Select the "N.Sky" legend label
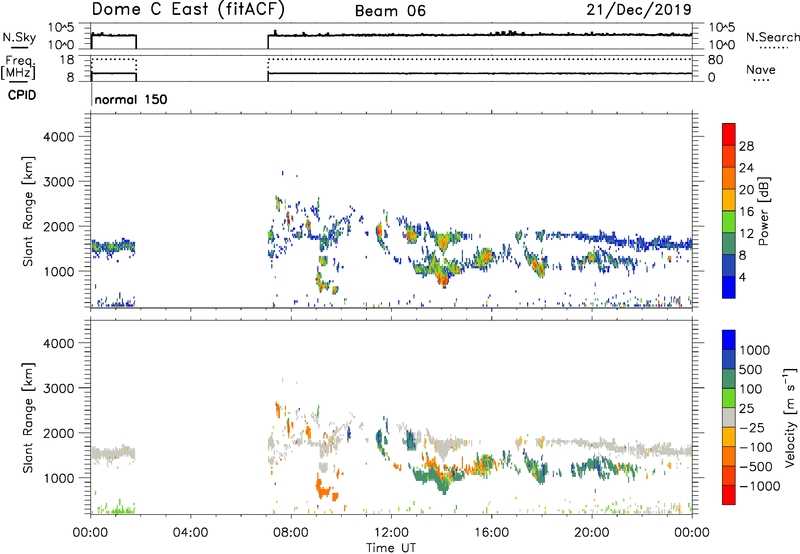Screen dimensions: 800x554 point(19,37)
